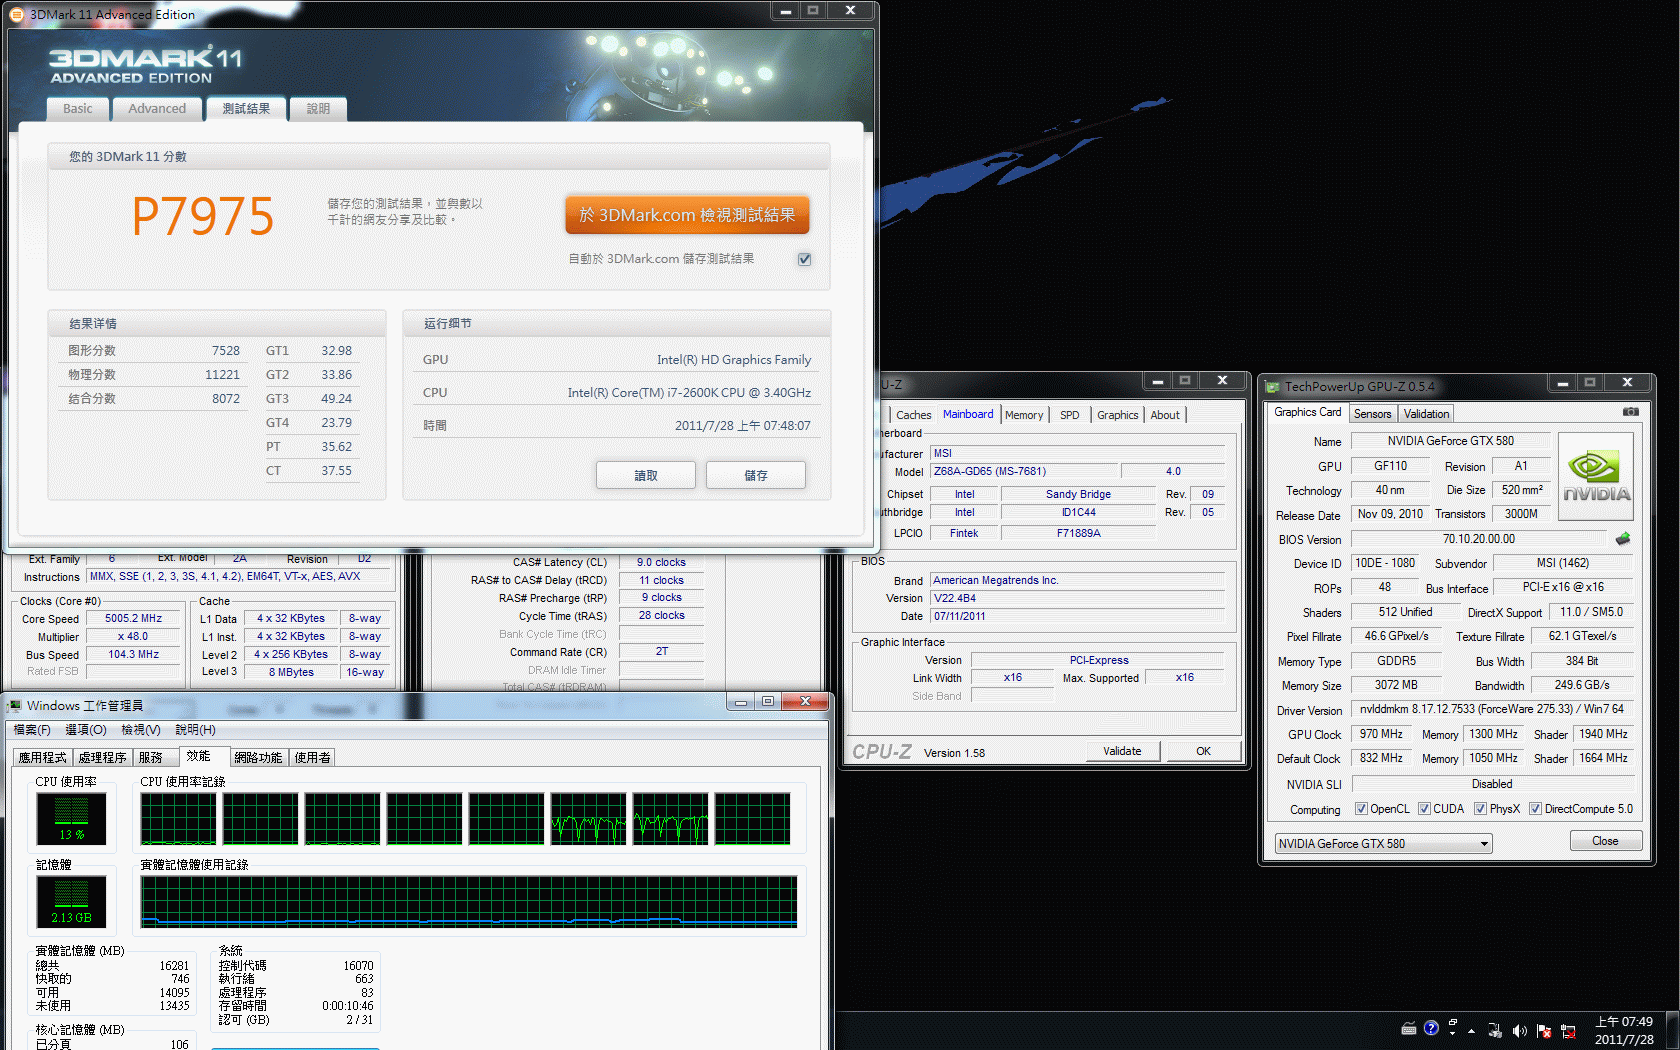
Task: Click the OK button in CPU-Z
Action: coord(1203,751)
